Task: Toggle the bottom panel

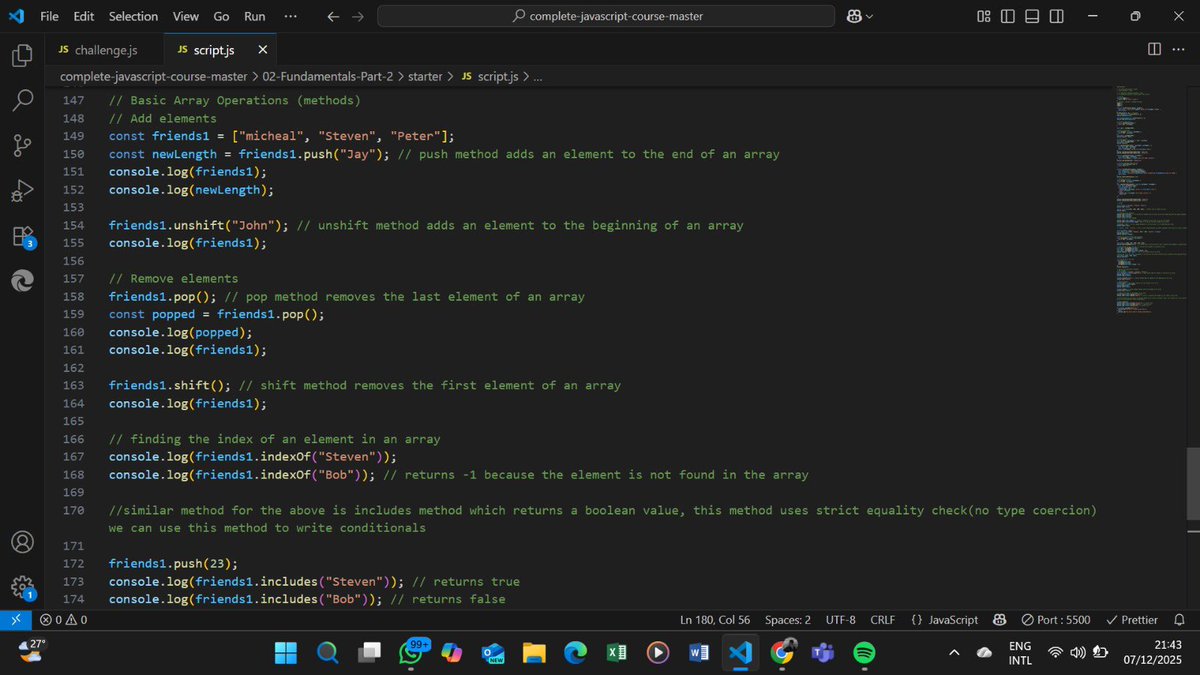Action: 1032,16
